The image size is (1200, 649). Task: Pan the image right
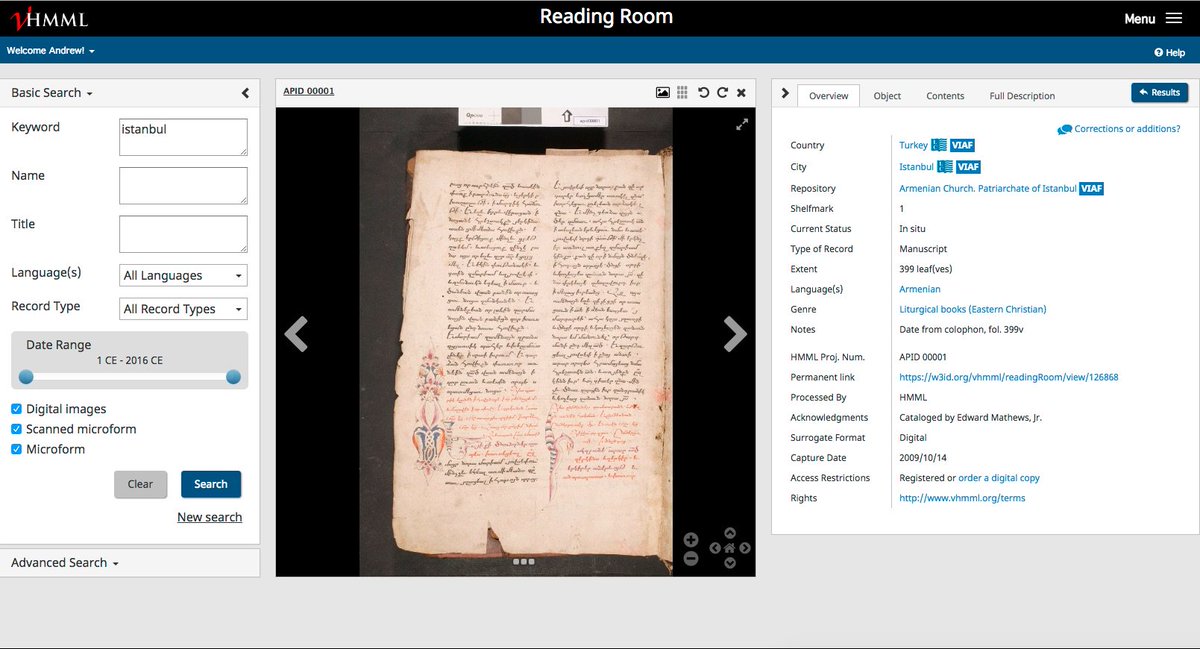(x=745, y=548)
